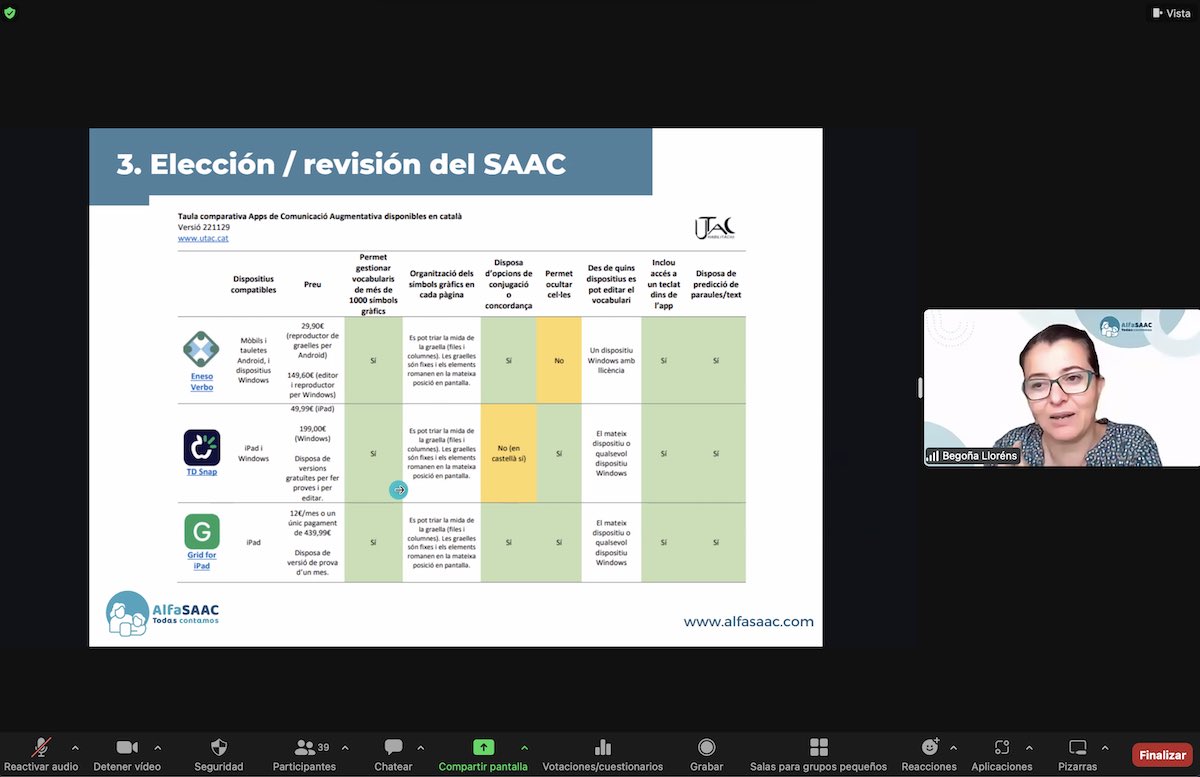Screen dimensions: 1200x777
Task: Click 'Dispositius compatibles' column header
Action: [254, 284]
